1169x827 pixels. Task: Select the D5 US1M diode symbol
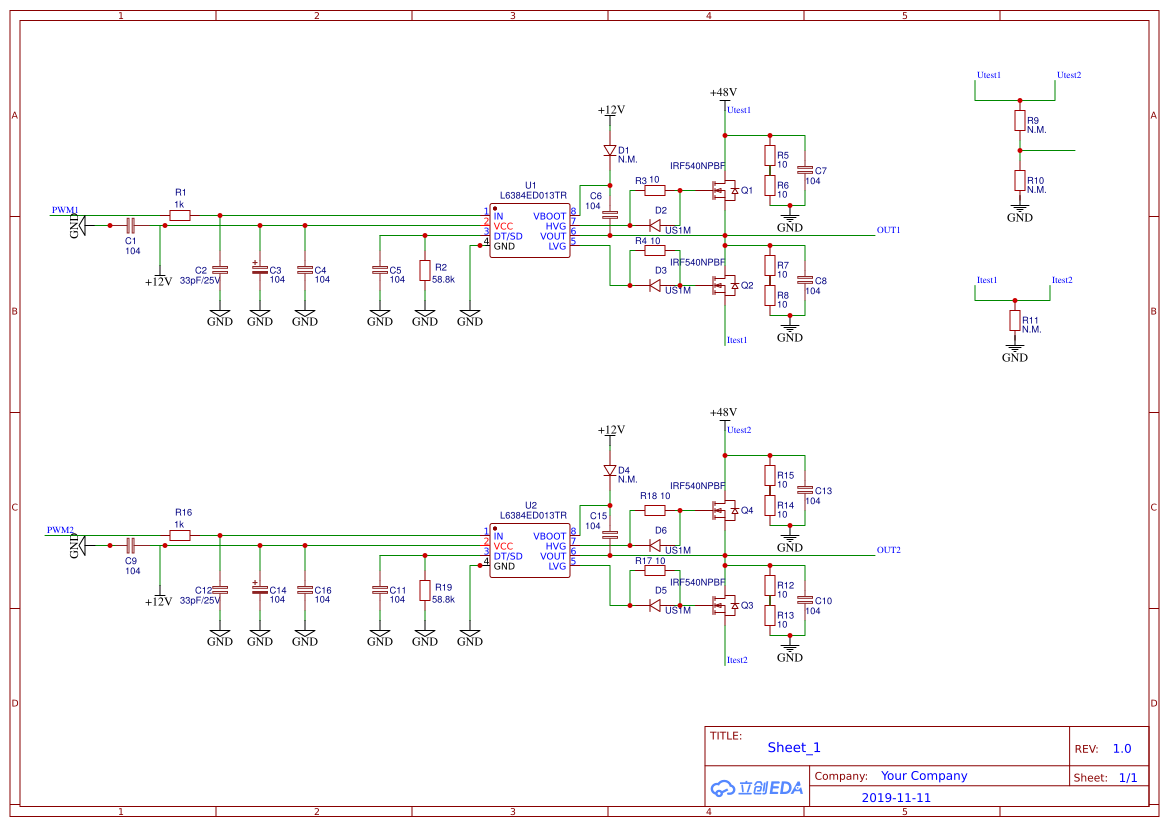(x=655, y=605)
